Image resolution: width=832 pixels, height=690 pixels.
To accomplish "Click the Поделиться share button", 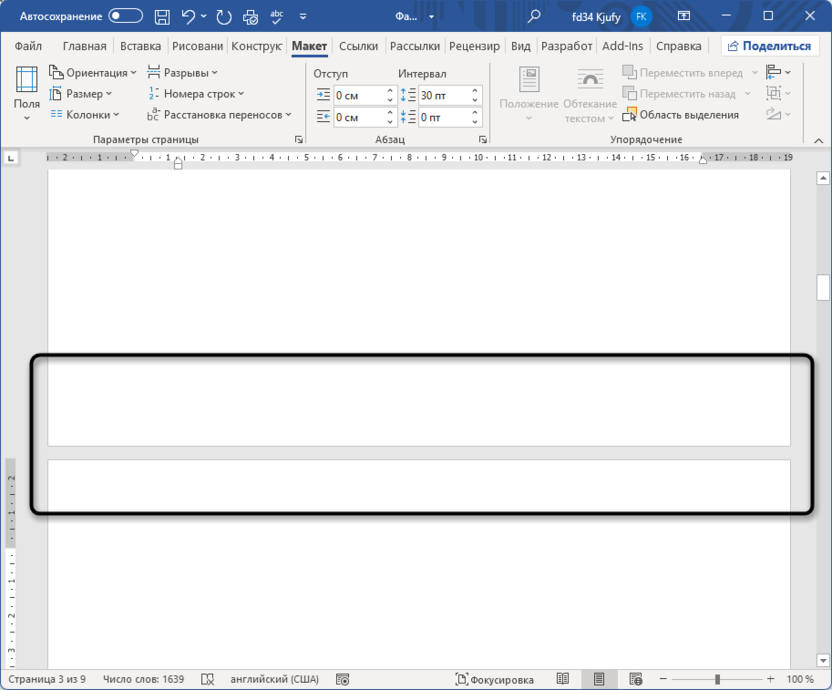I will coord(769,46).
